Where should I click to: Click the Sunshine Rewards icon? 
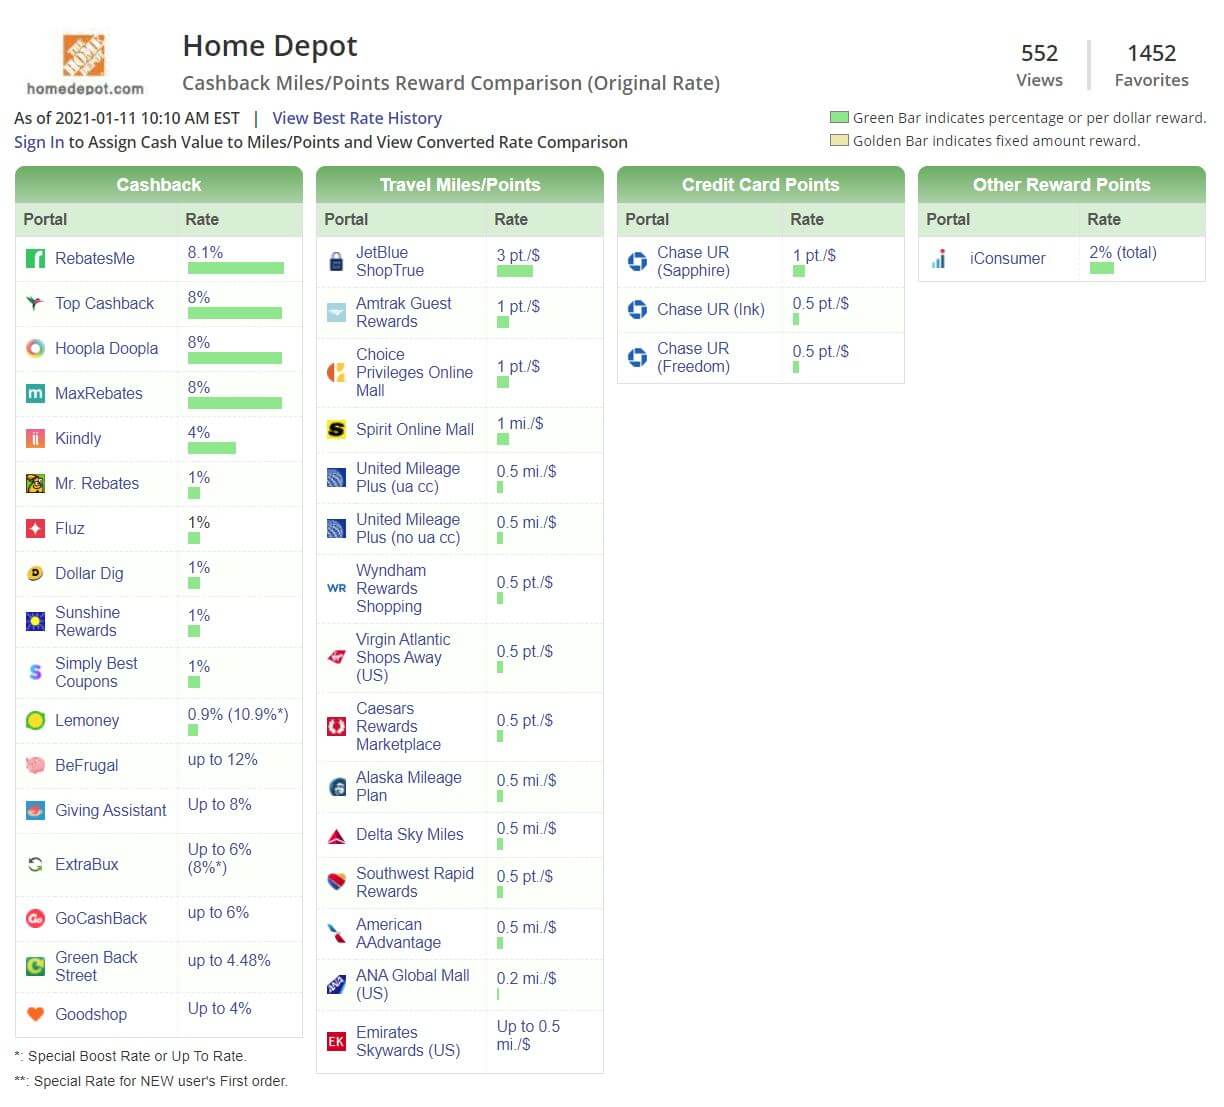35,621
